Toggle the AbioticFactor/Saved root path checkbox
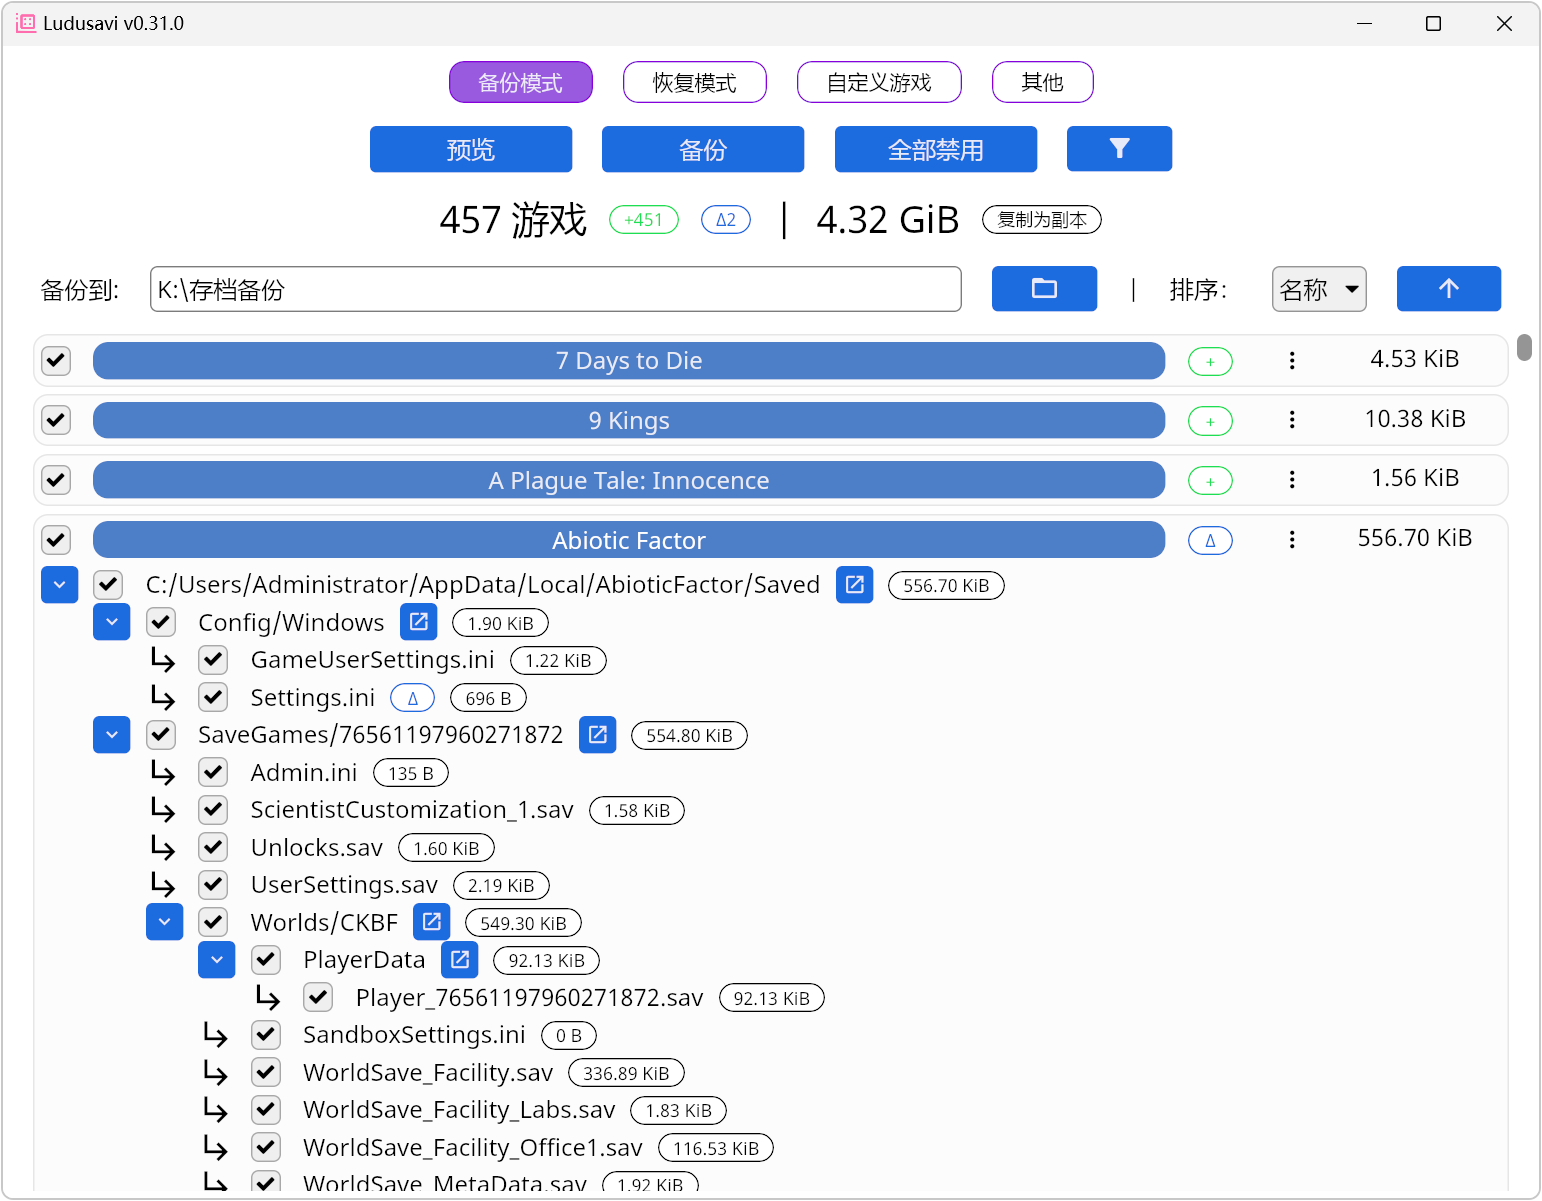This screenshot has height=1201, width=1542. pyautogui.click(x=108, y=585)
